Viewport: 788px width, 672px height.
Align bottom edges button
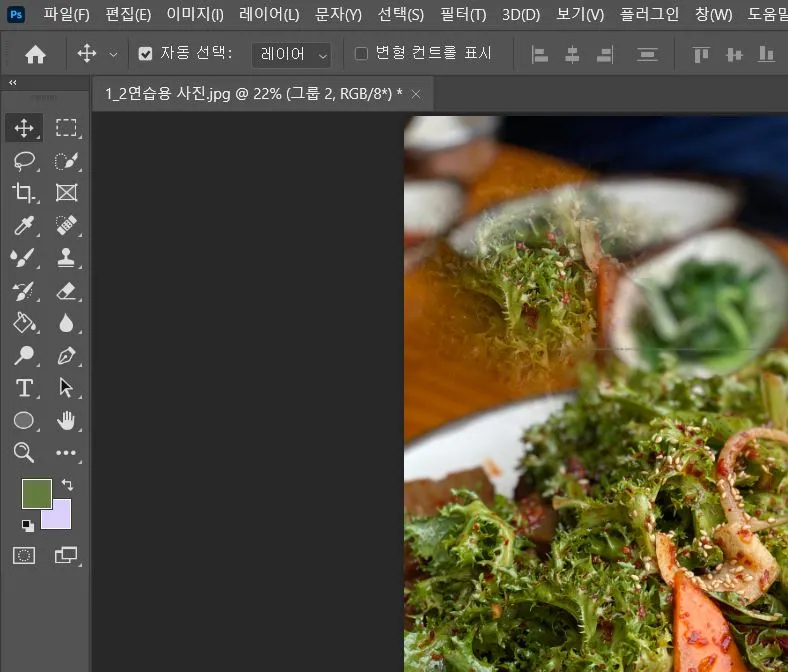pos(766,54)
